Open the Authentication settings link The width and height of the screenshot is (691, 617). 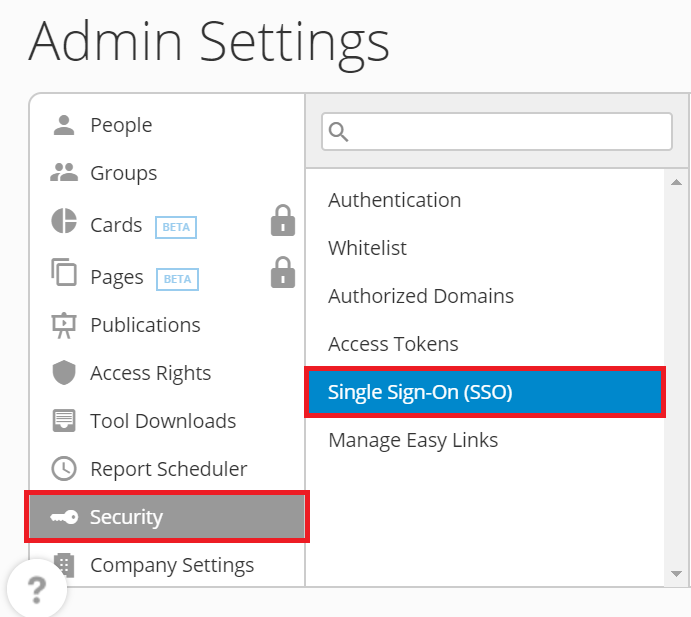pyautogui.click(x=394, y=200)
